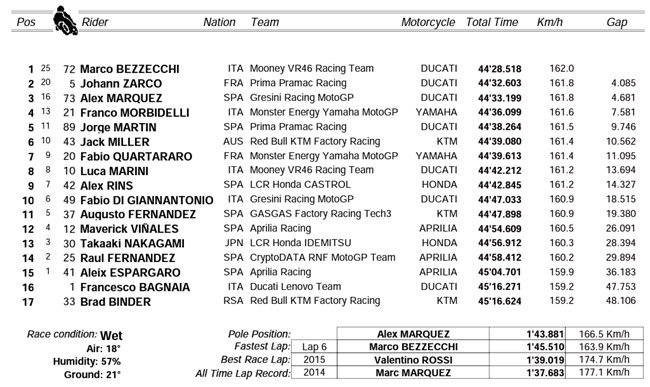Select winner Marco BEZZECCHI in first row
The width and height of the screenshot is (650, 387).
(x=130, y=69)
